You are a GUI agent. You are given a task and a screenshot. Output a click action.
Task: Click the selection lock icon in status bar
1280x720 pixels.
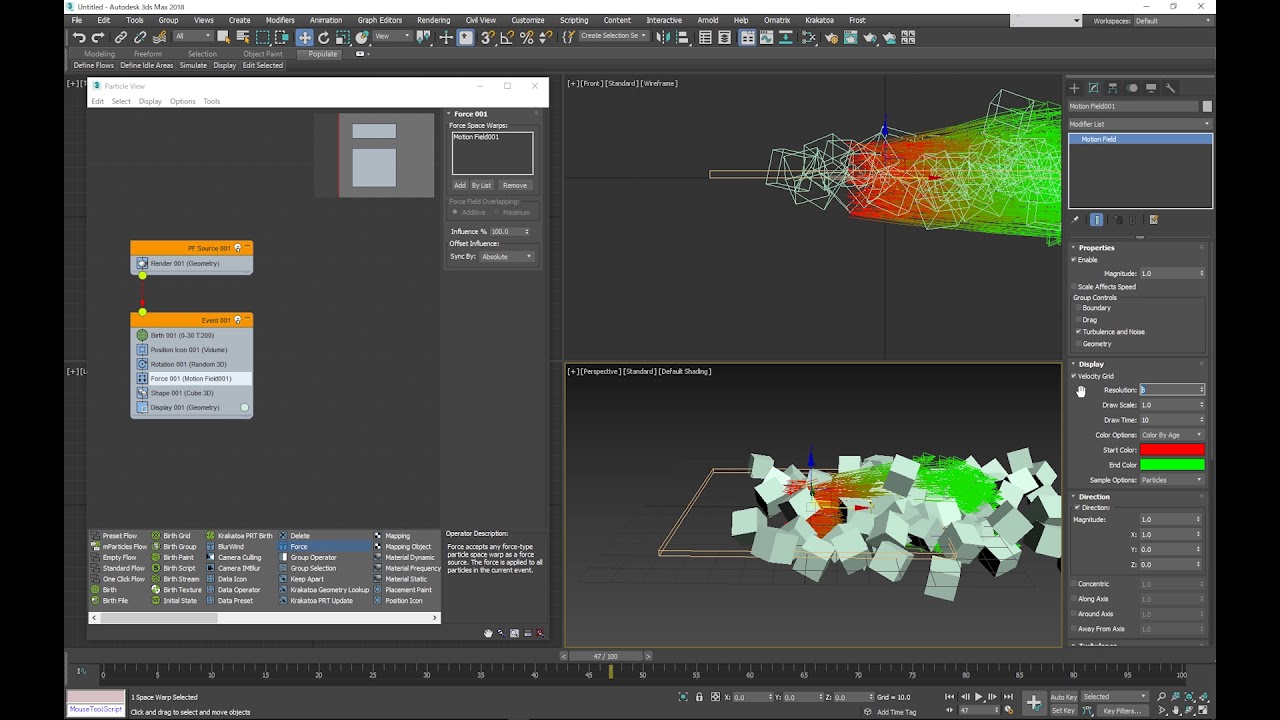(x=699, y=697)
